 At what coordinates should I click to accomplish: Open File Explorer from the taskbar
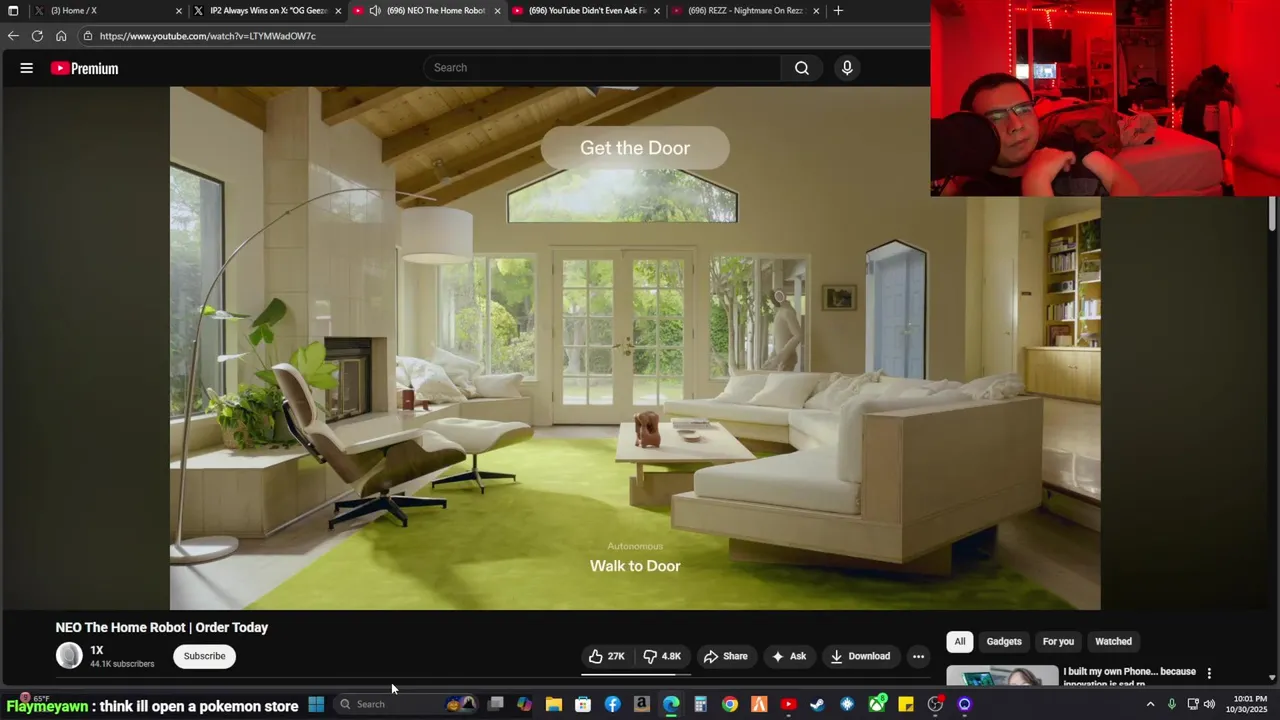tap(554, 704)
